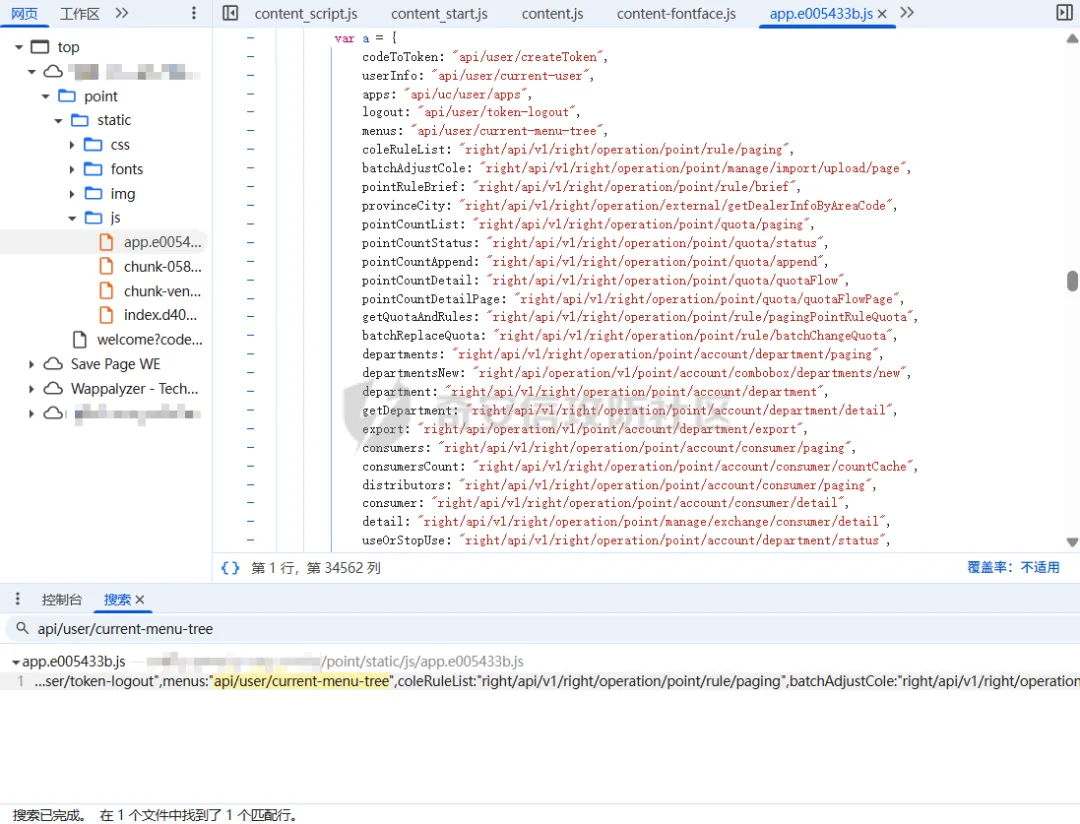Click the menus: api/user/current-menu-tree code line
The image size is (1080, 824).
pos(485,130)
